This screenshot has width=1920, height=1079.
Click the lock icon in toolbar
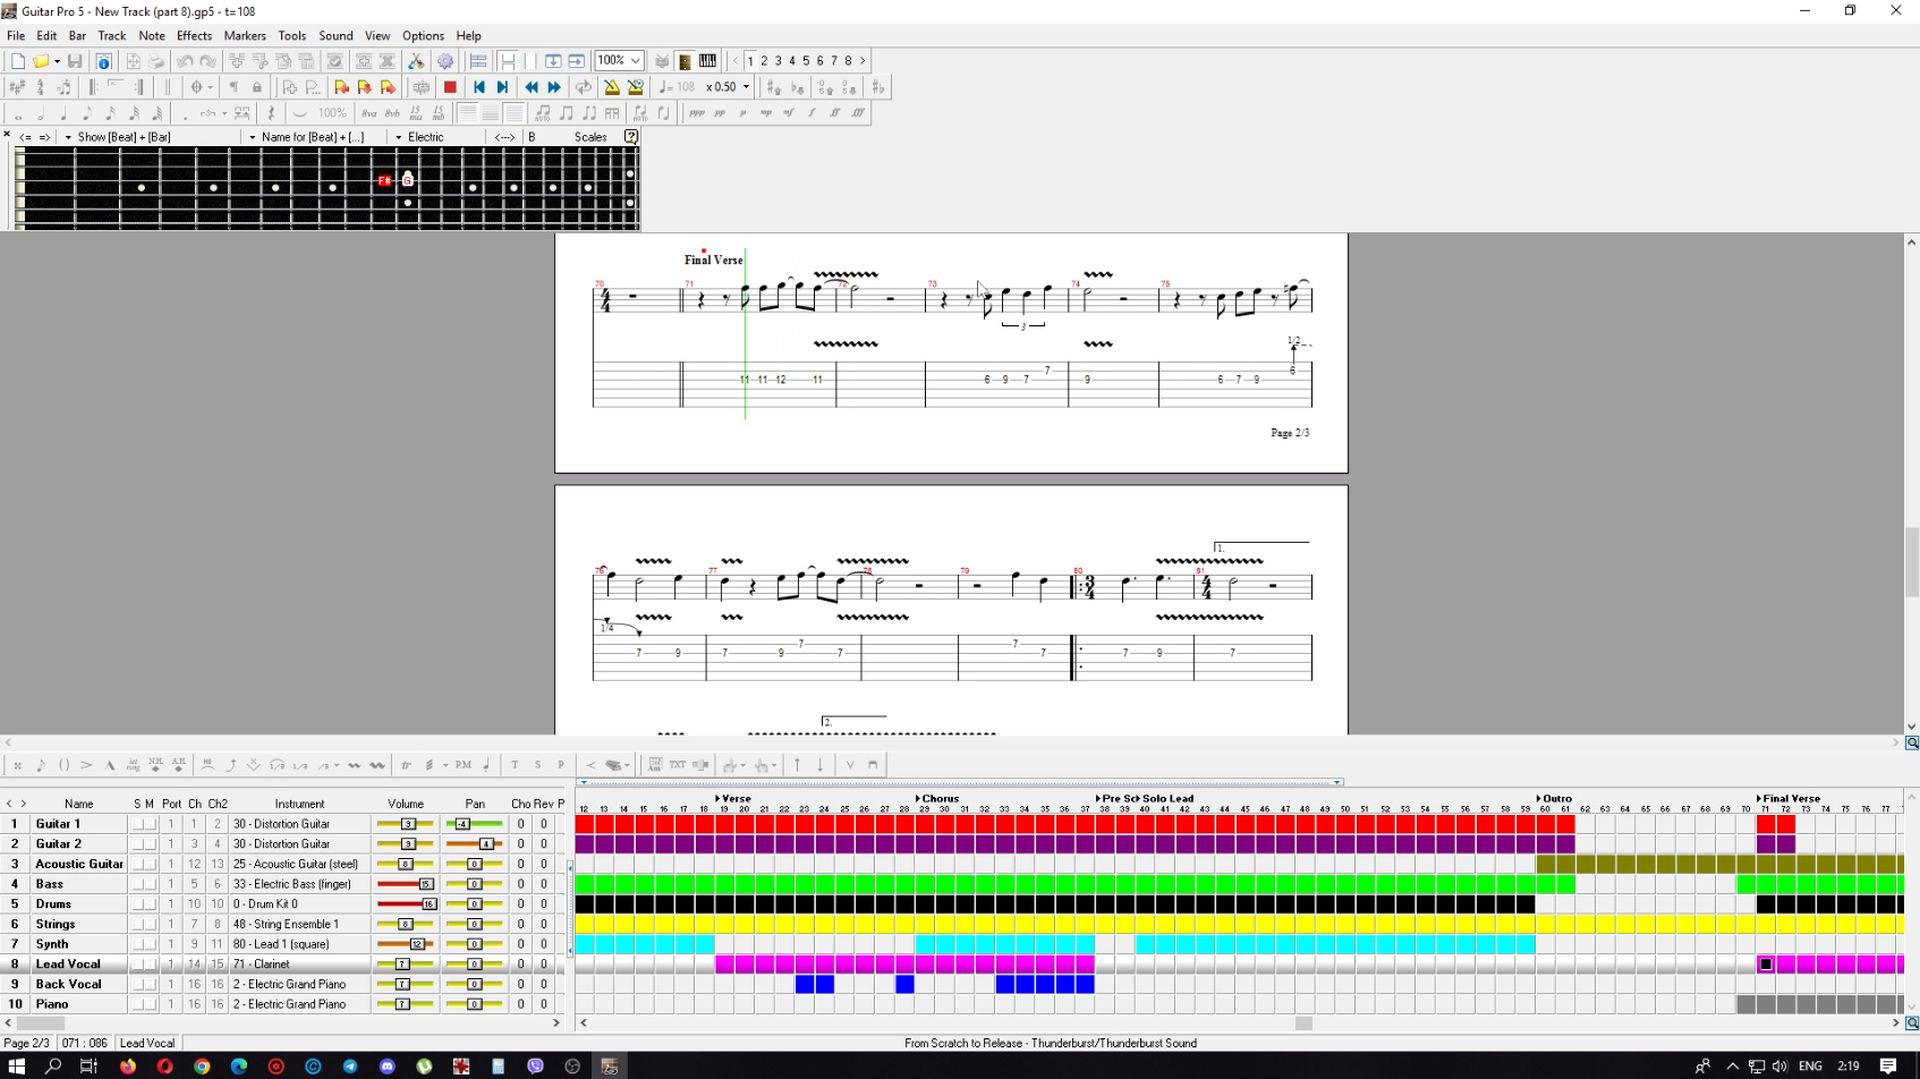point(257,87)
